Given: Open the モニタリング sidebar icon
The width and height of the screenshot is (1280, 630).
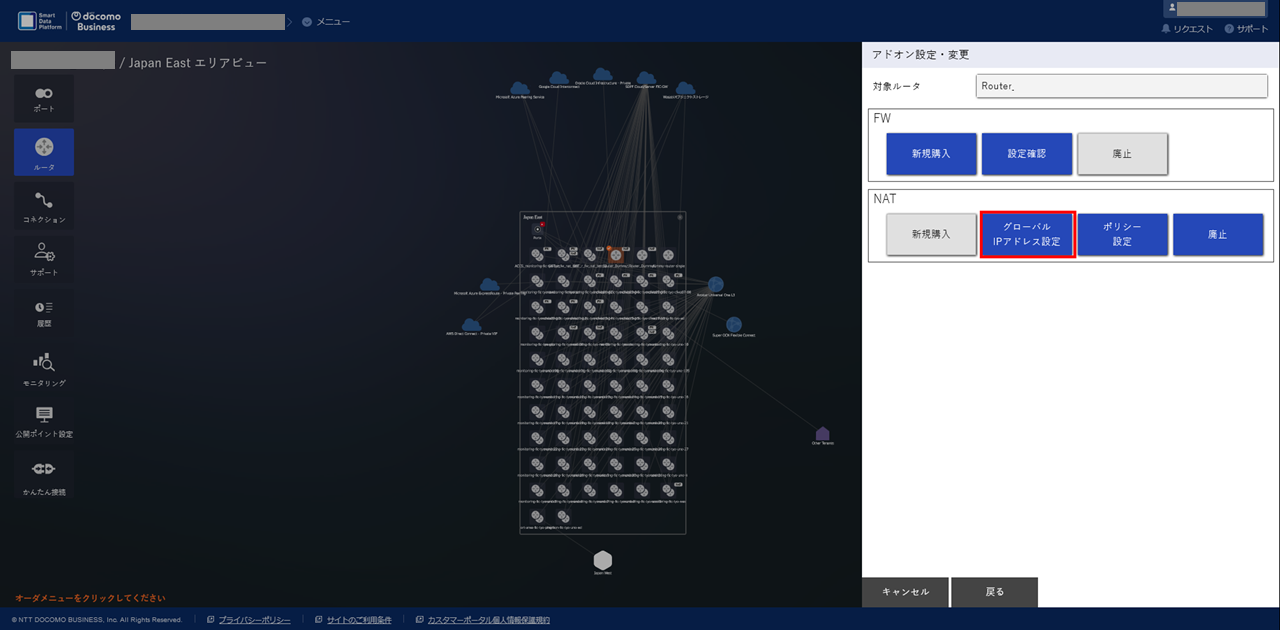Looking at the screenshot, I should [44, 368].
